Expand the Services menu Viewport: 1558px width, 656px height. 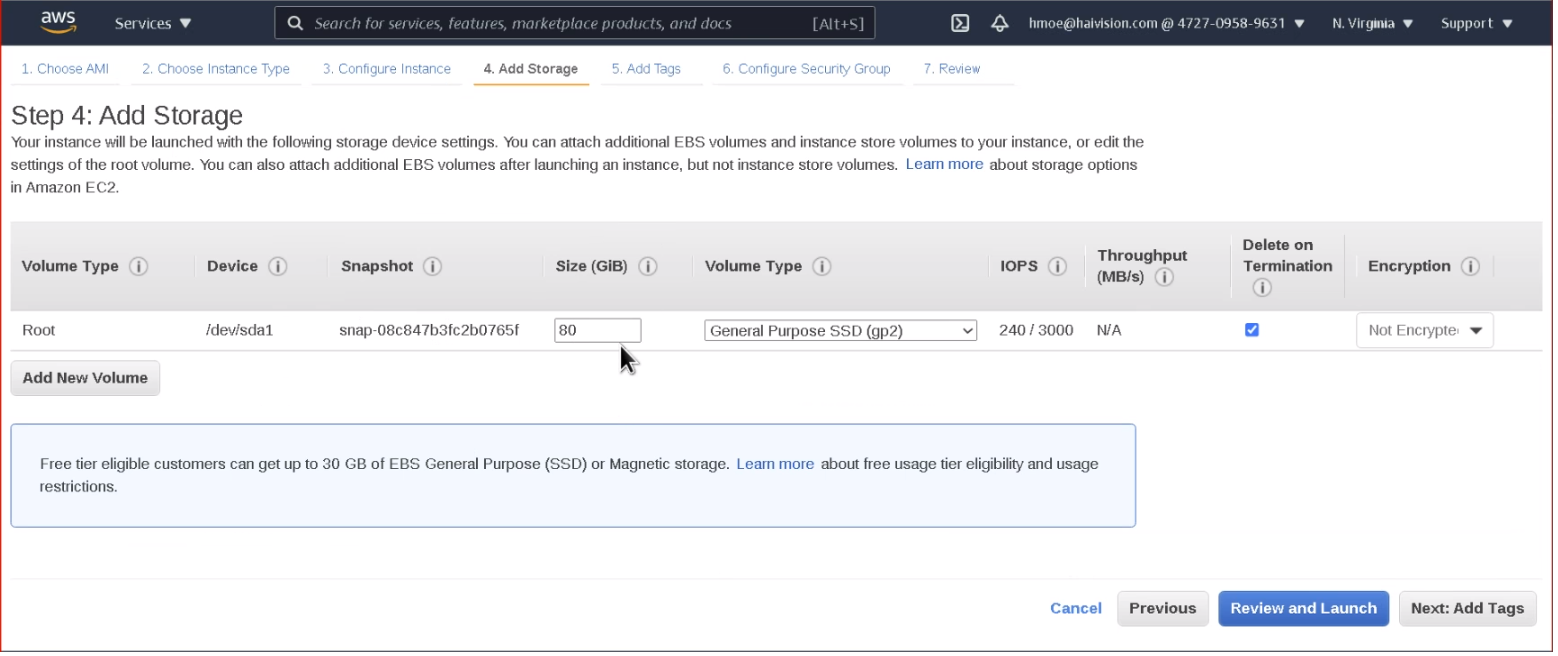coord(153,23)
